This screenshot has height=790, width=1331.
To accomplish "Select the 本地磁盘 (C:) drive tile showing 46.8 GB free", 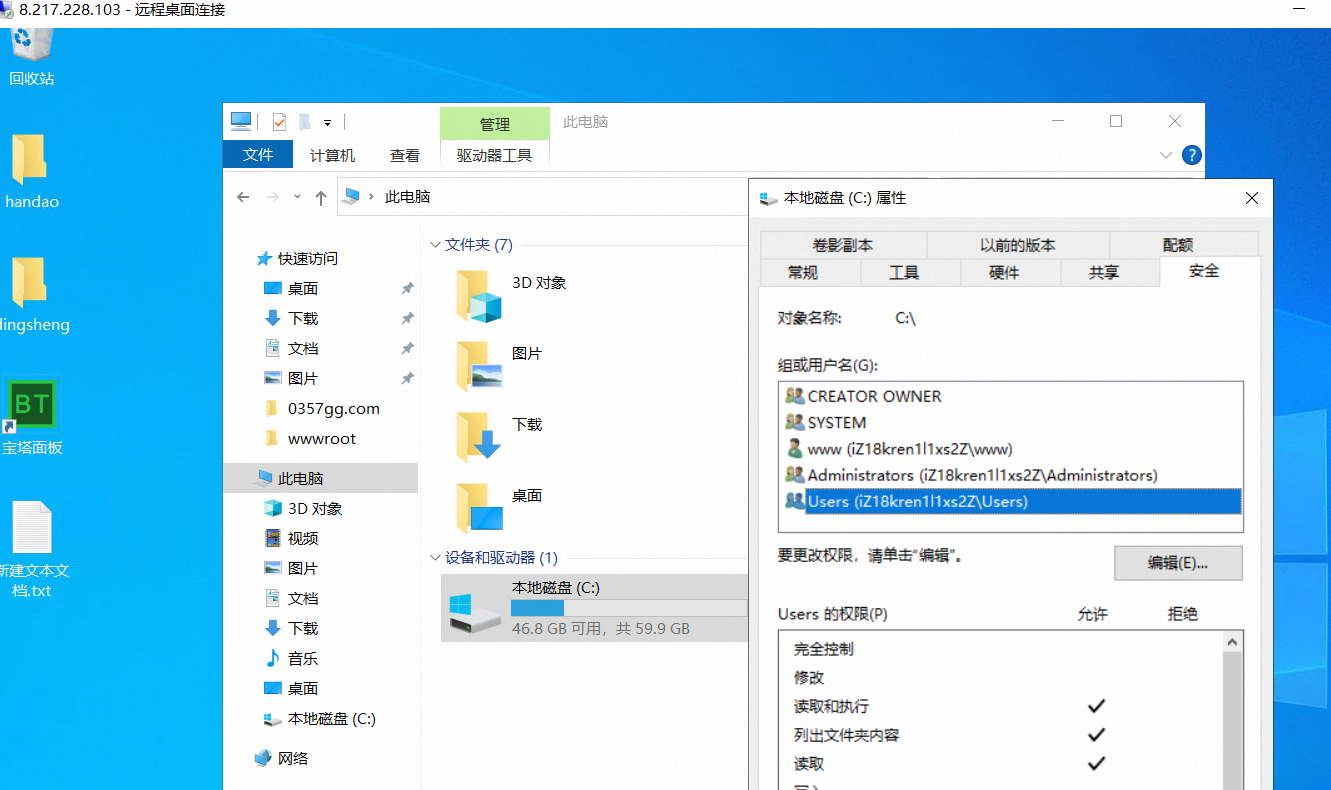I will click(x=595, y=608).
